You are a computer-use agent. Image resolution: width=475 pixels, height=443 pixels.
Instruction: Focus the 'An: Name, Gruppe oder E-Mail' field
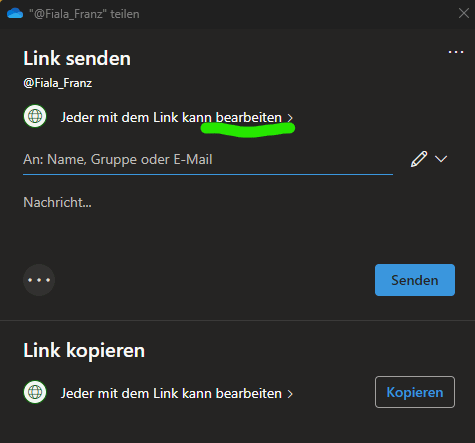coord(208,160)
